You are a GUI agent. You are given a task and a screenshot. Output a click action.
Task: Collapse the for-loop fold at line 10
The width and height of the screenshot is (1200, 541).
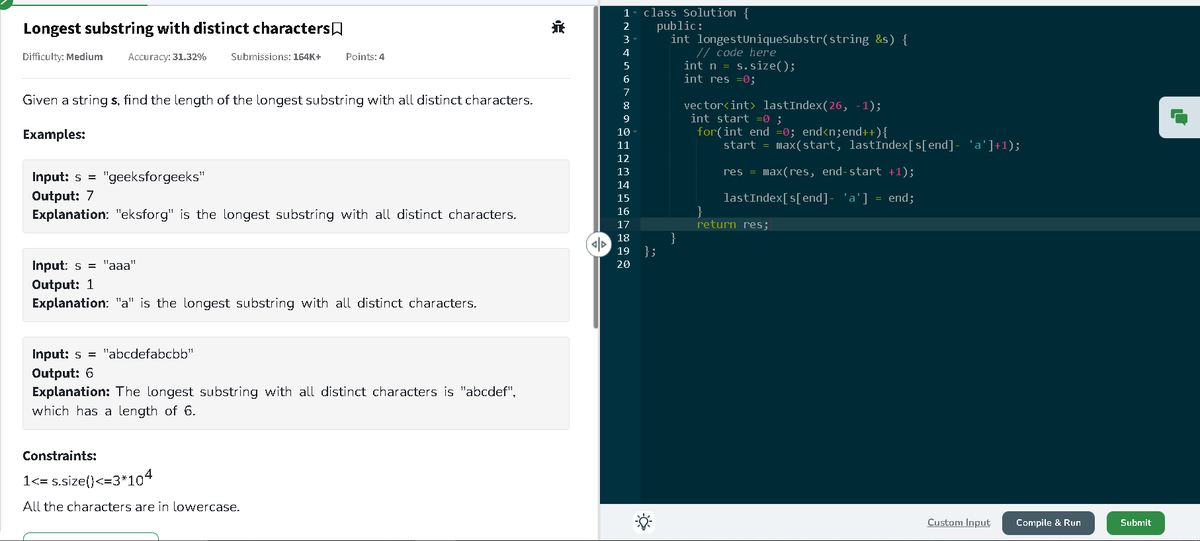point(636,132)
